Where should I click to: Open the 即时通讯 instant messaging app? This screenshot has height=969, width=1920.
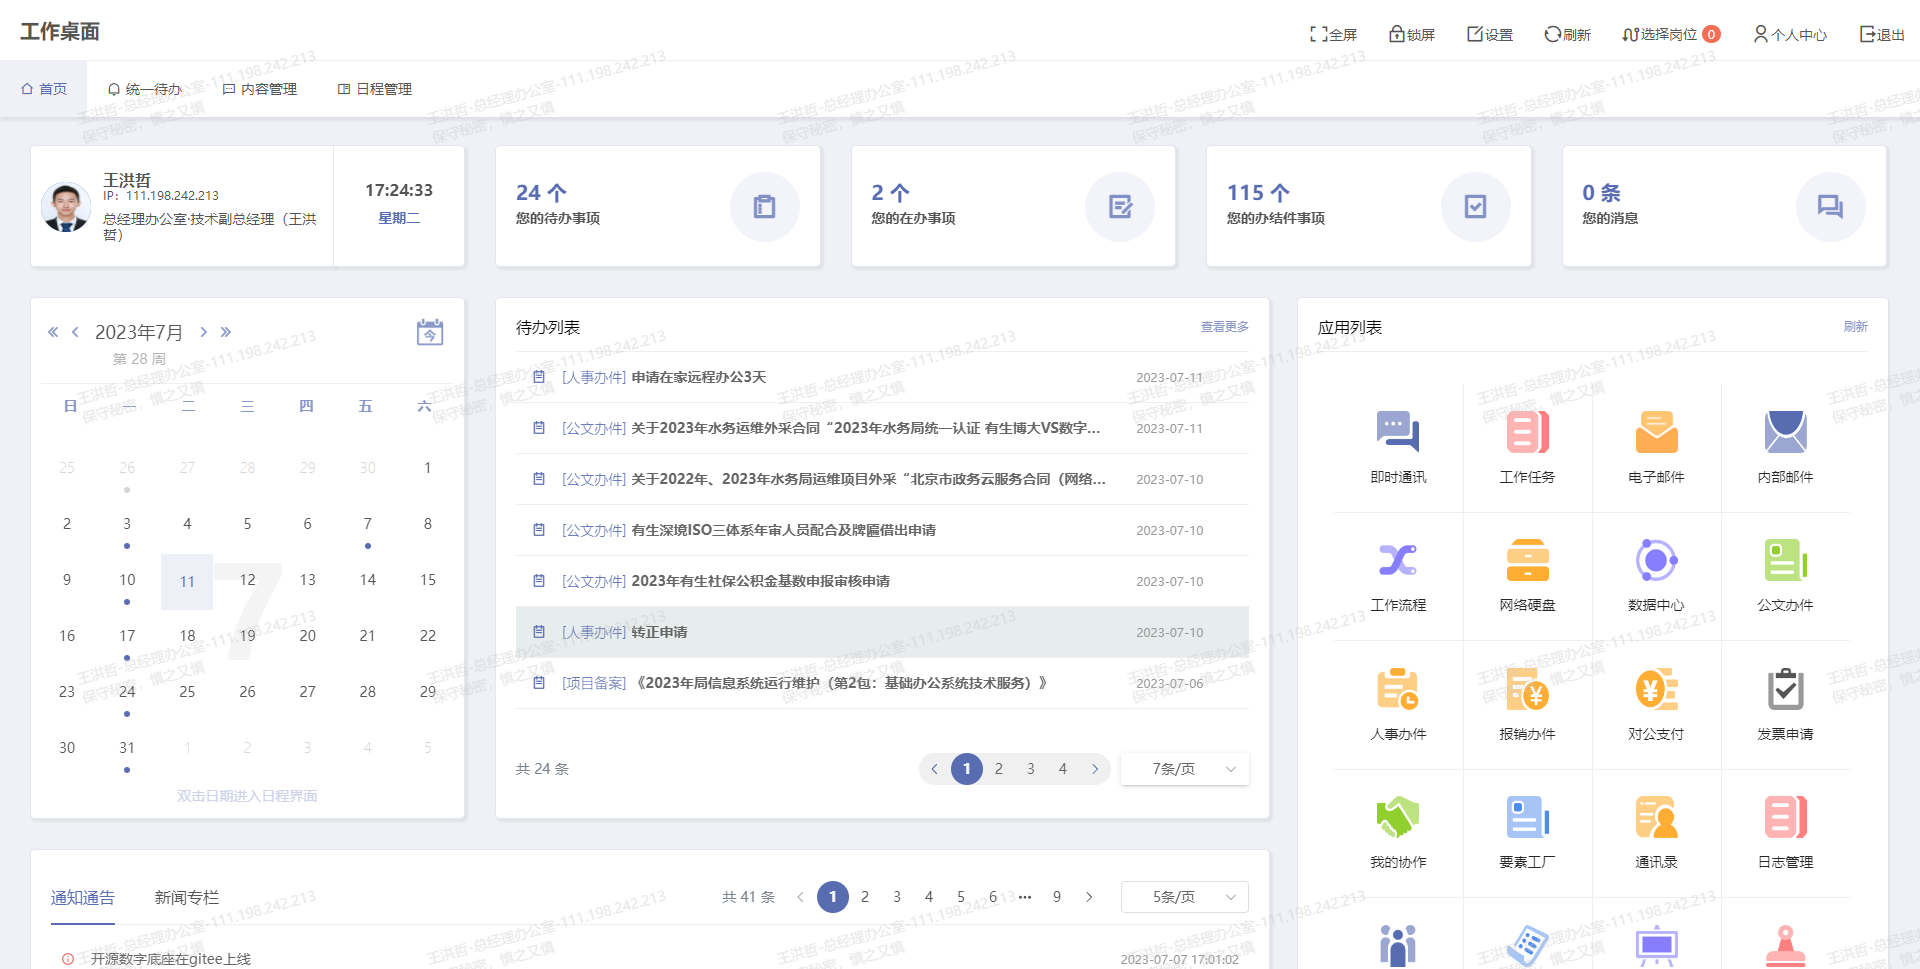point(1398,433)
